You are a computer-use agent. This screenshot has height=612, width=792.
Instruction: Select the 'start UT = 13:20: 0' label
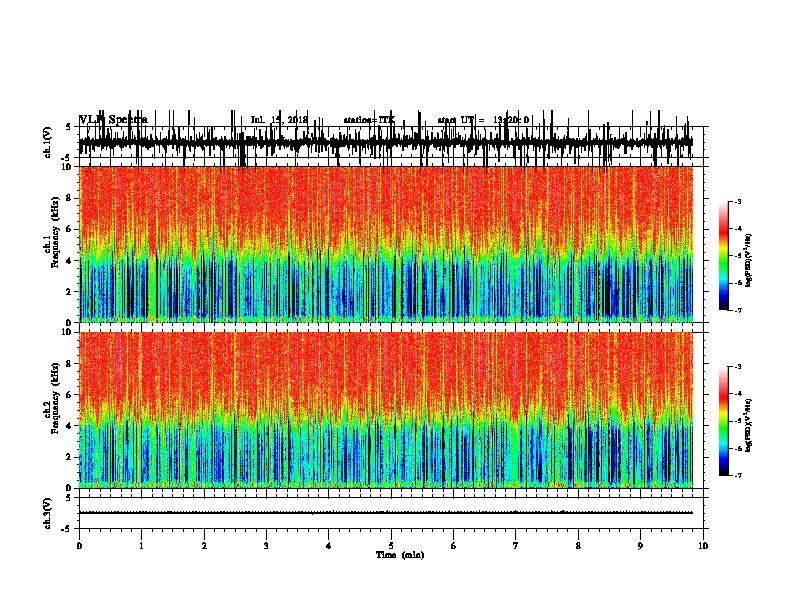tap(483, 120)
